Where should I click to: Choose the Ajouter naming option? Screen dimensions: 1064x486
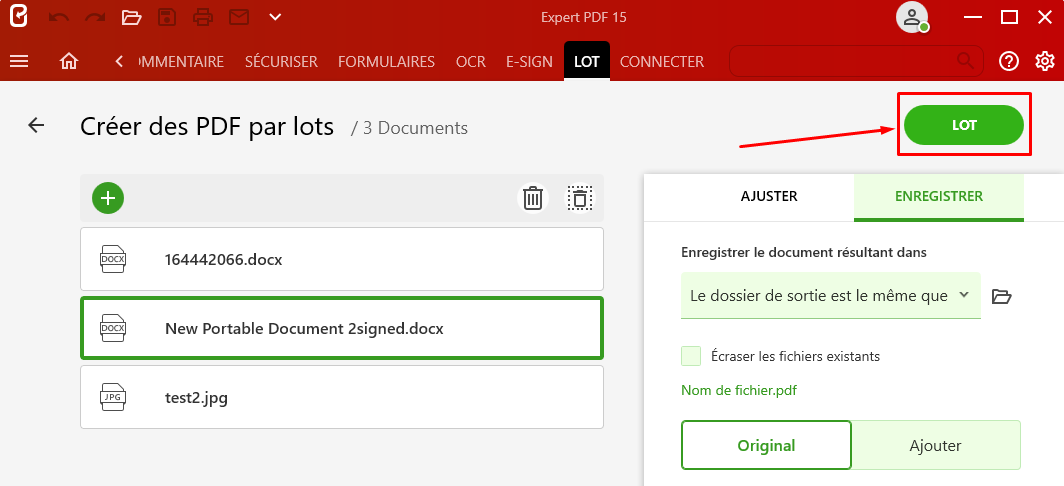[936, 445]
